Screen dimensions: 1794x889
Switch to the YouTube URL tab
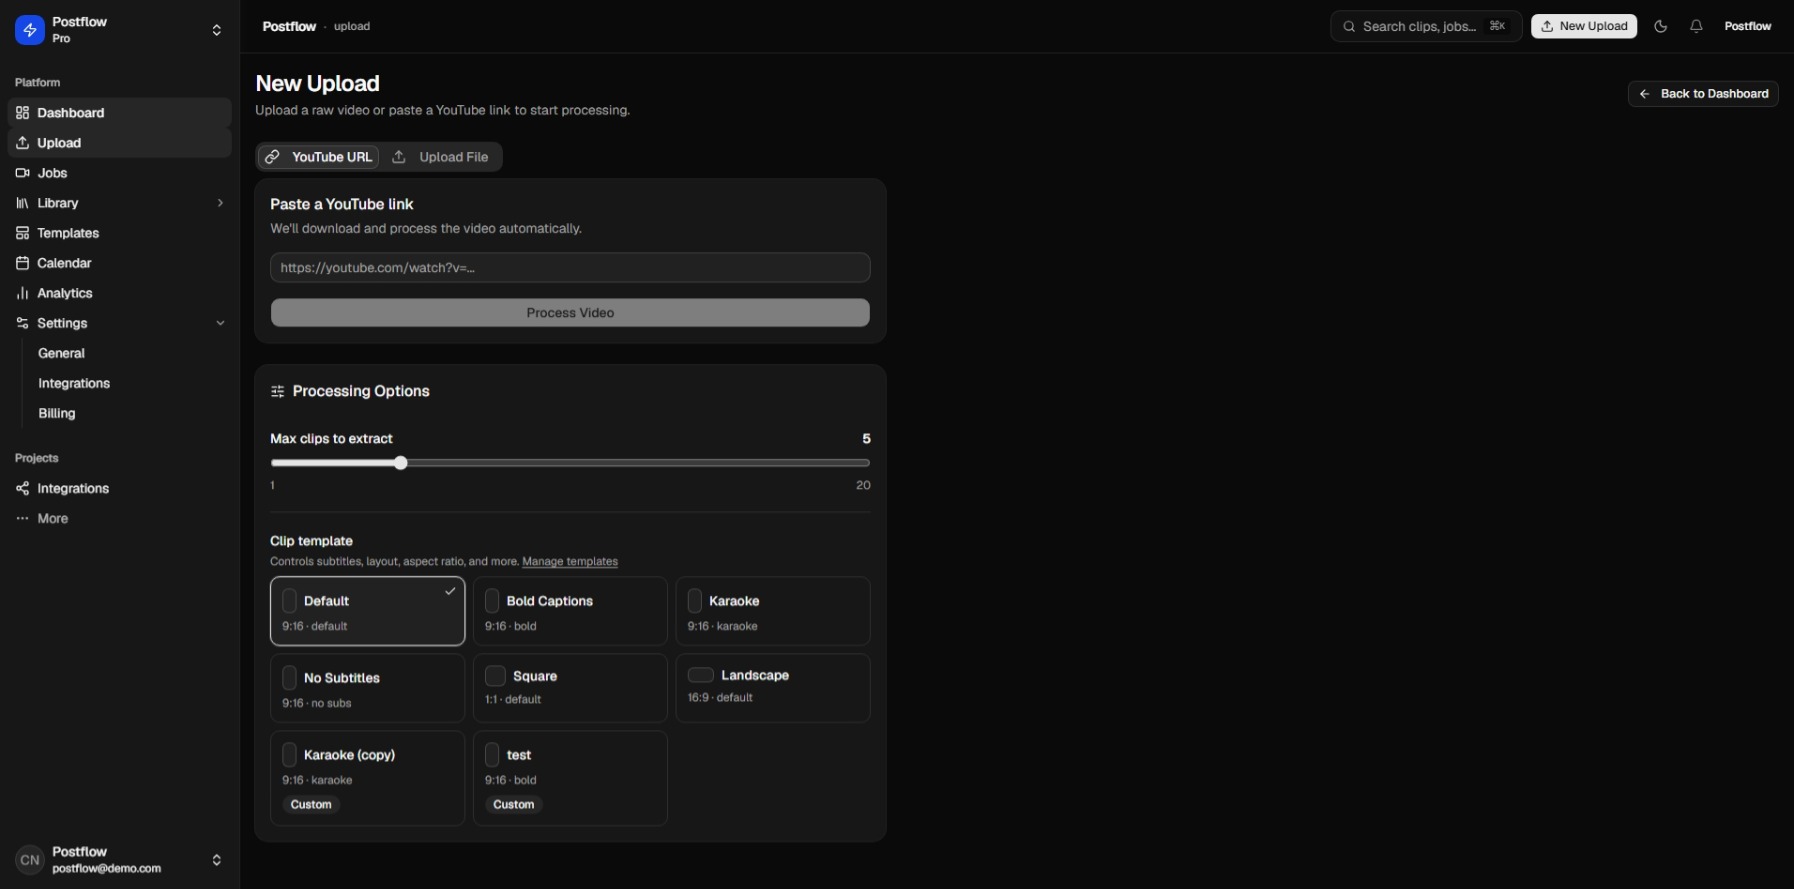point(319,157)
